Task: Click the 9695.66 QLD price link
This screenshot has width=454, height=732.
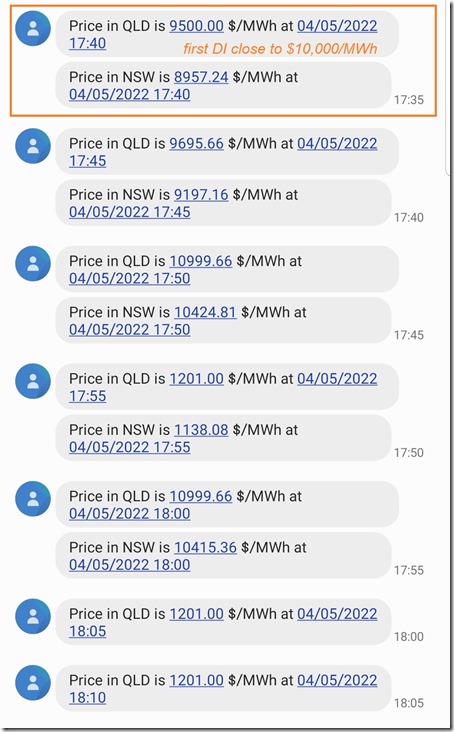Action: pyautogui.click(x=196, y=143)
